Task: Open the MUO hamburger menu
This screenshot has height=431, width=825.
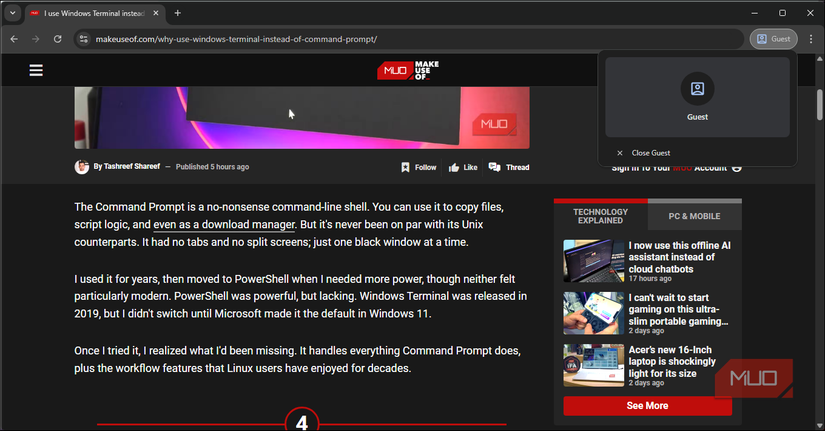Action: pos(36,70)
